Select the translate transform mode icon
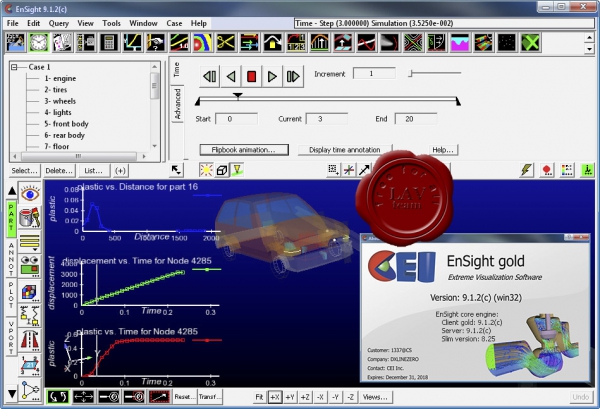Viewport: 600px width, 409px height. 83,397
